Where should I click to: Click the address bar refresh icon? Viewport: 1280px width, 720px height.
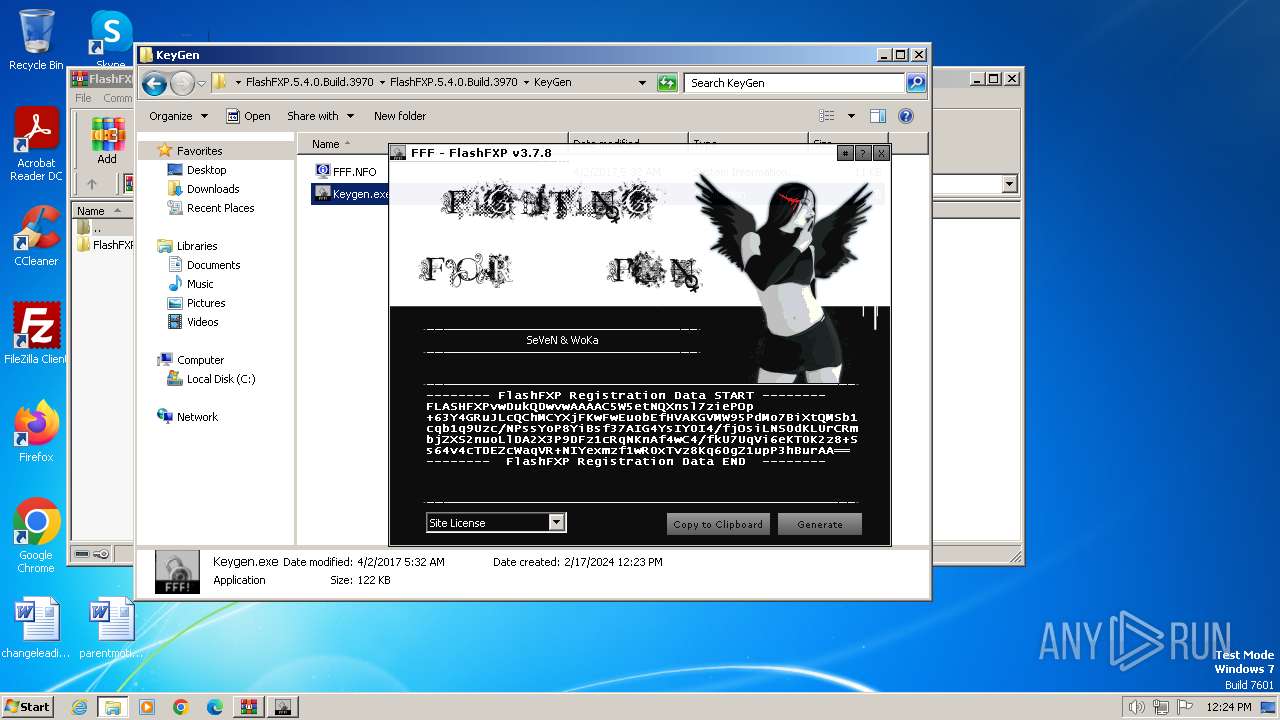[667, 83]
